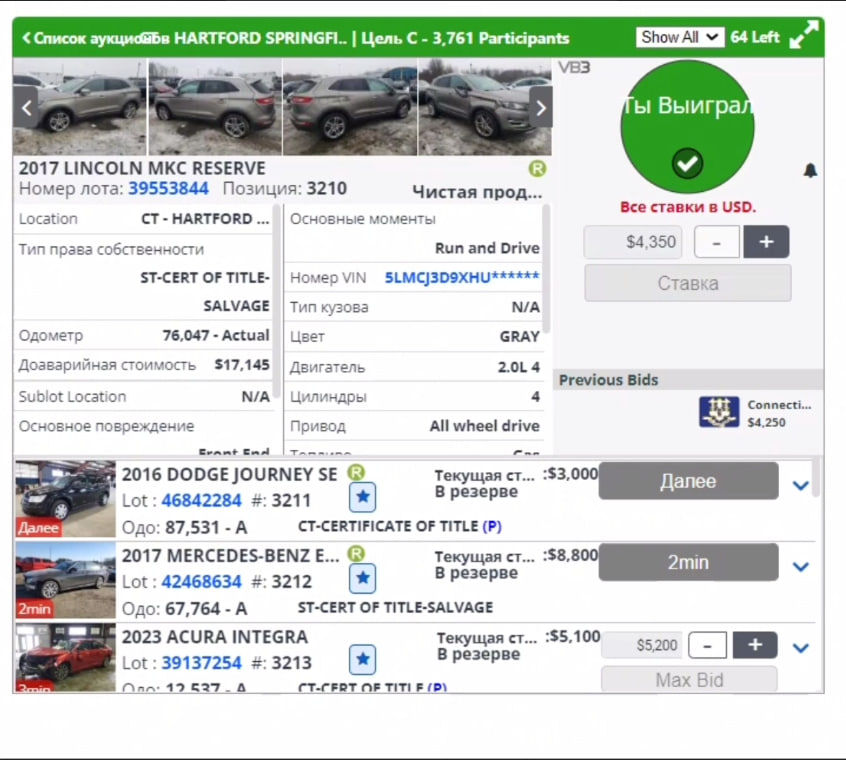Click the Чистая прод... sale status text

point(477,191)
